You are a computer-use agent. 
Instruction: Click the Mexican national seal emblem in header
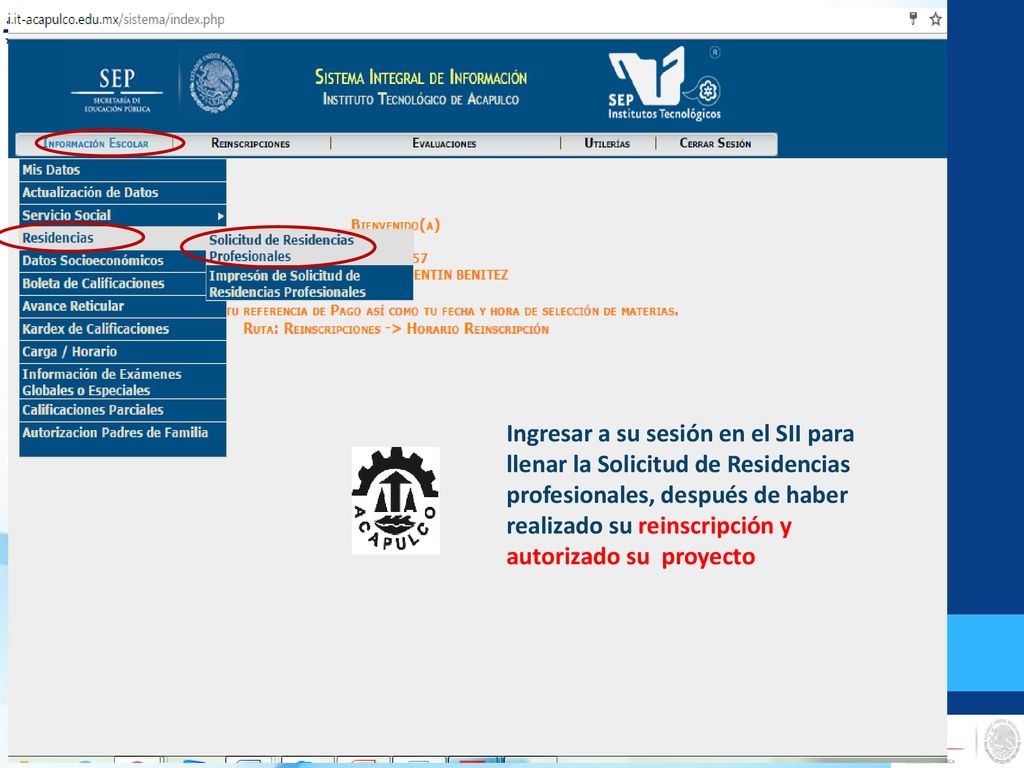pyautogui.click(x=214, y=84)
